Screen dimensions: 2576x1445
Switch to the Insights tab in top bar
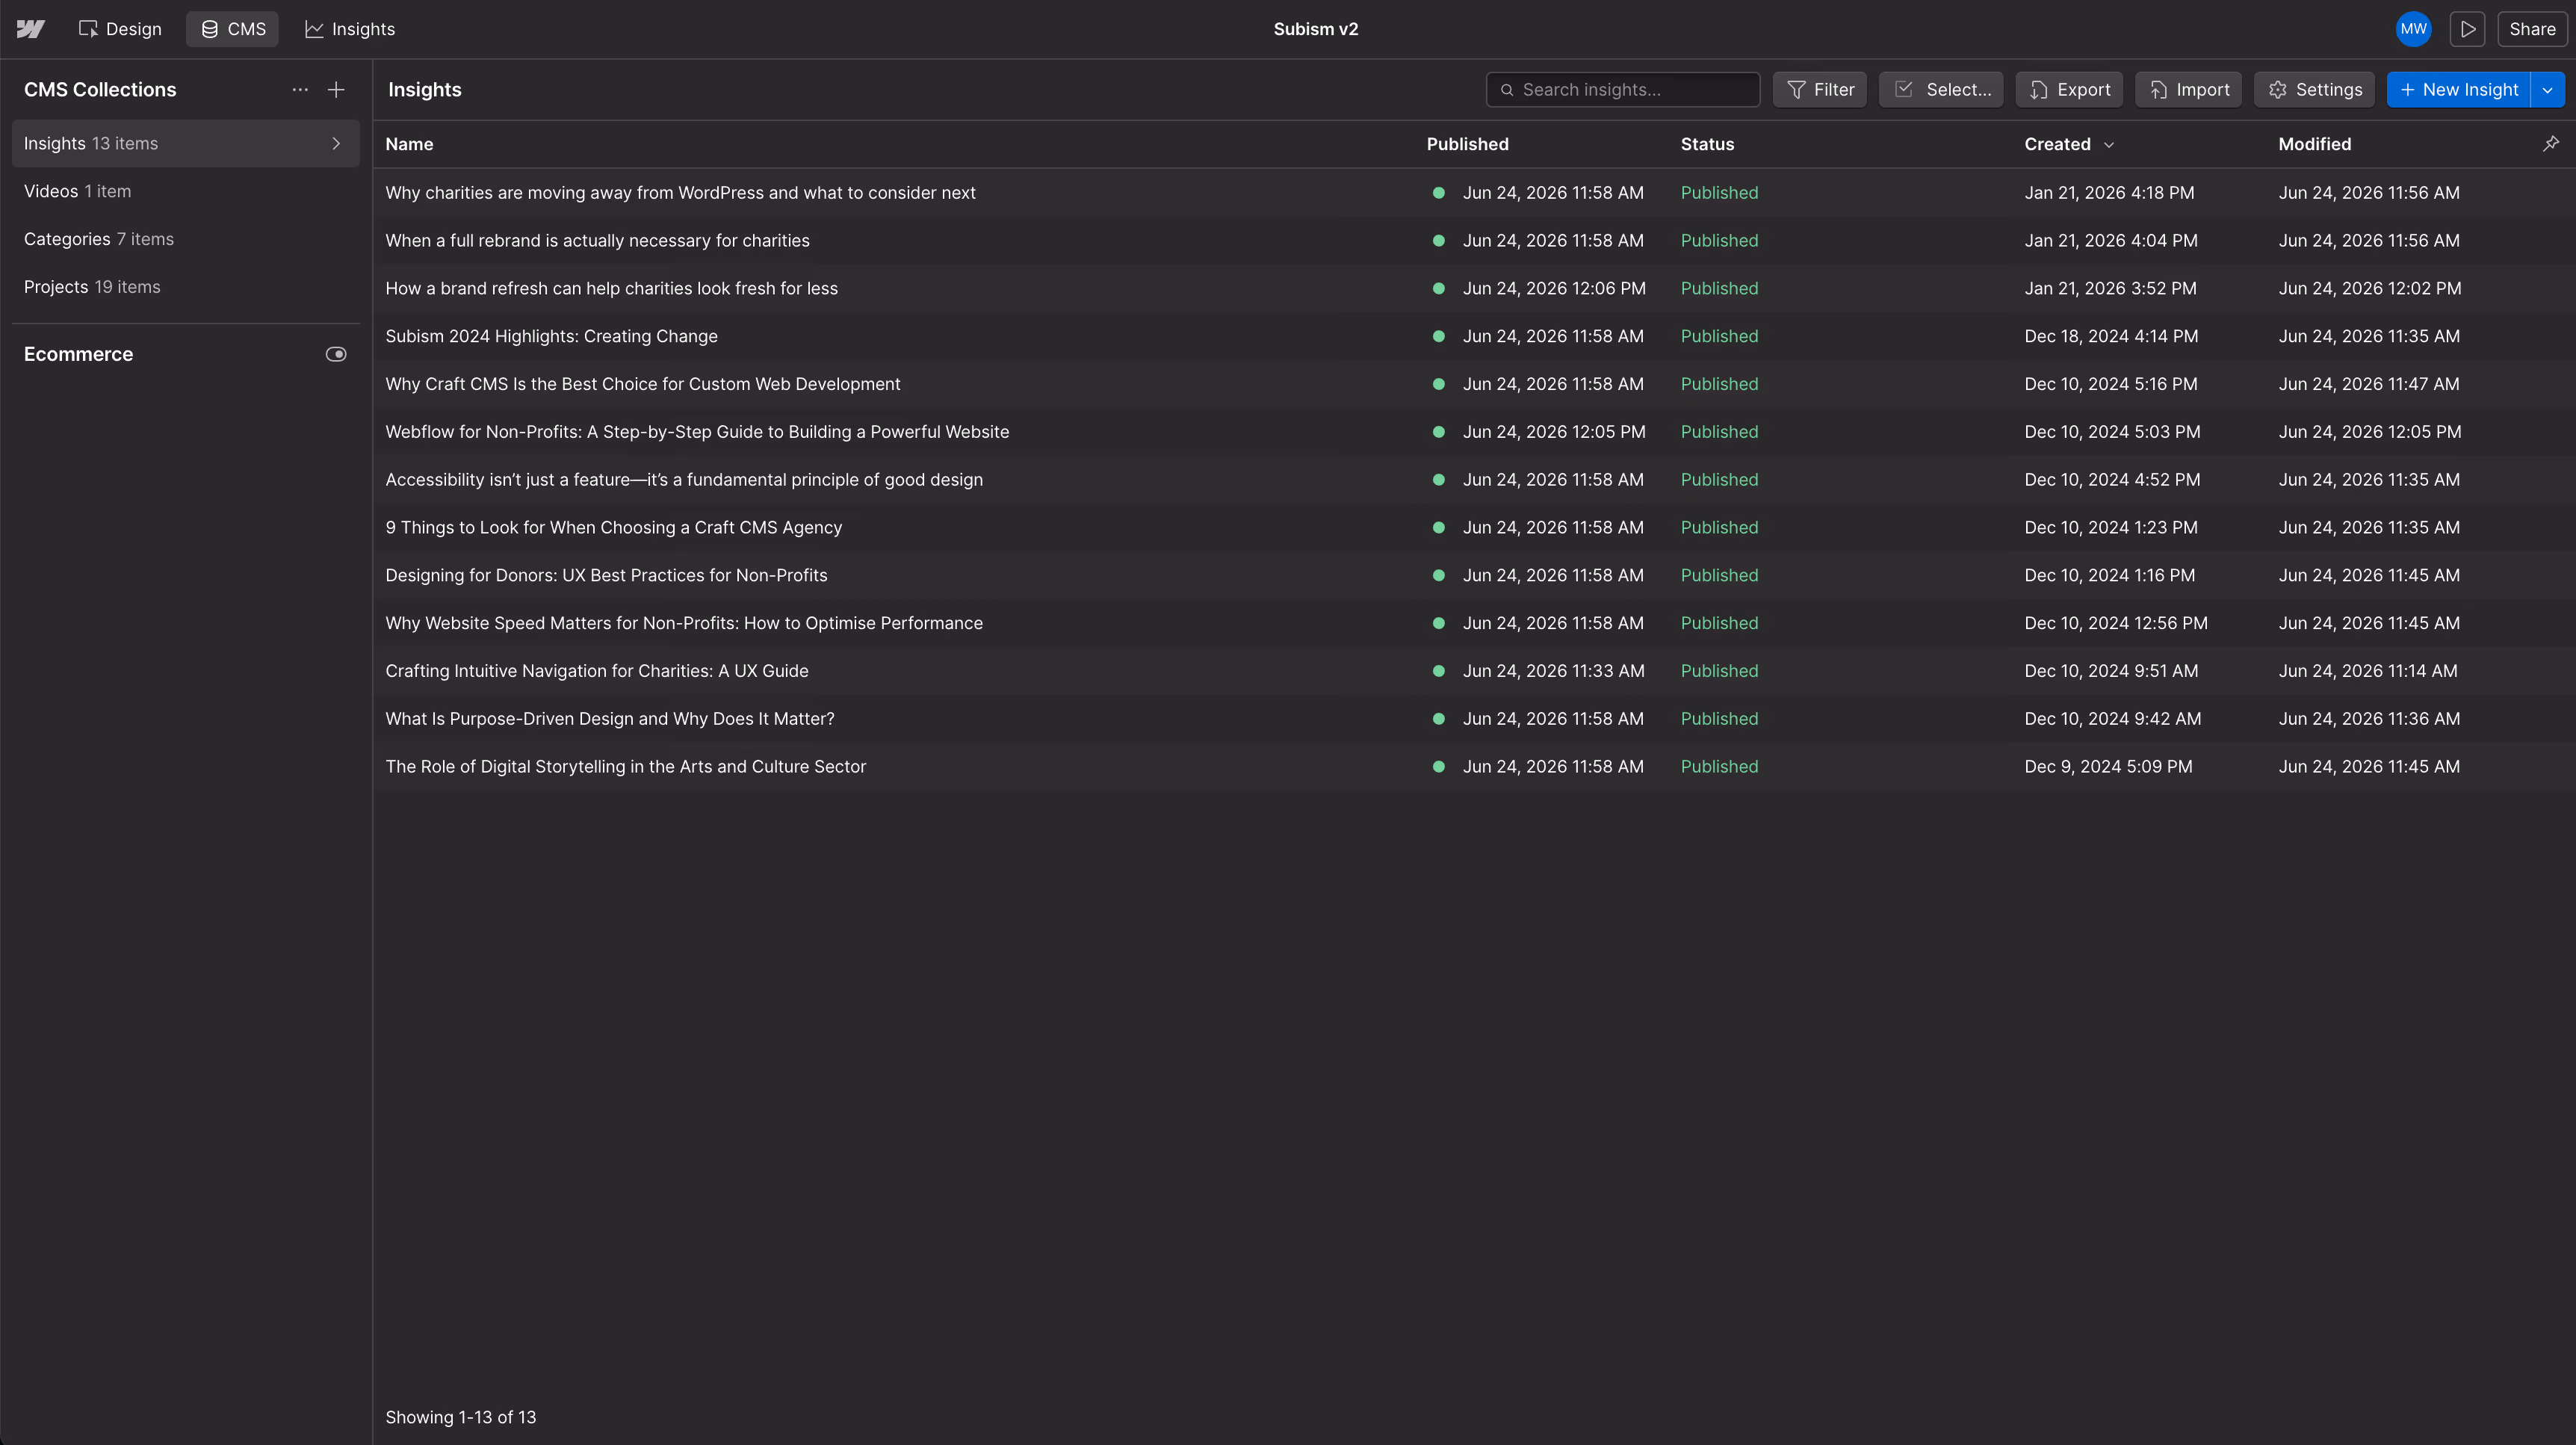350,29
